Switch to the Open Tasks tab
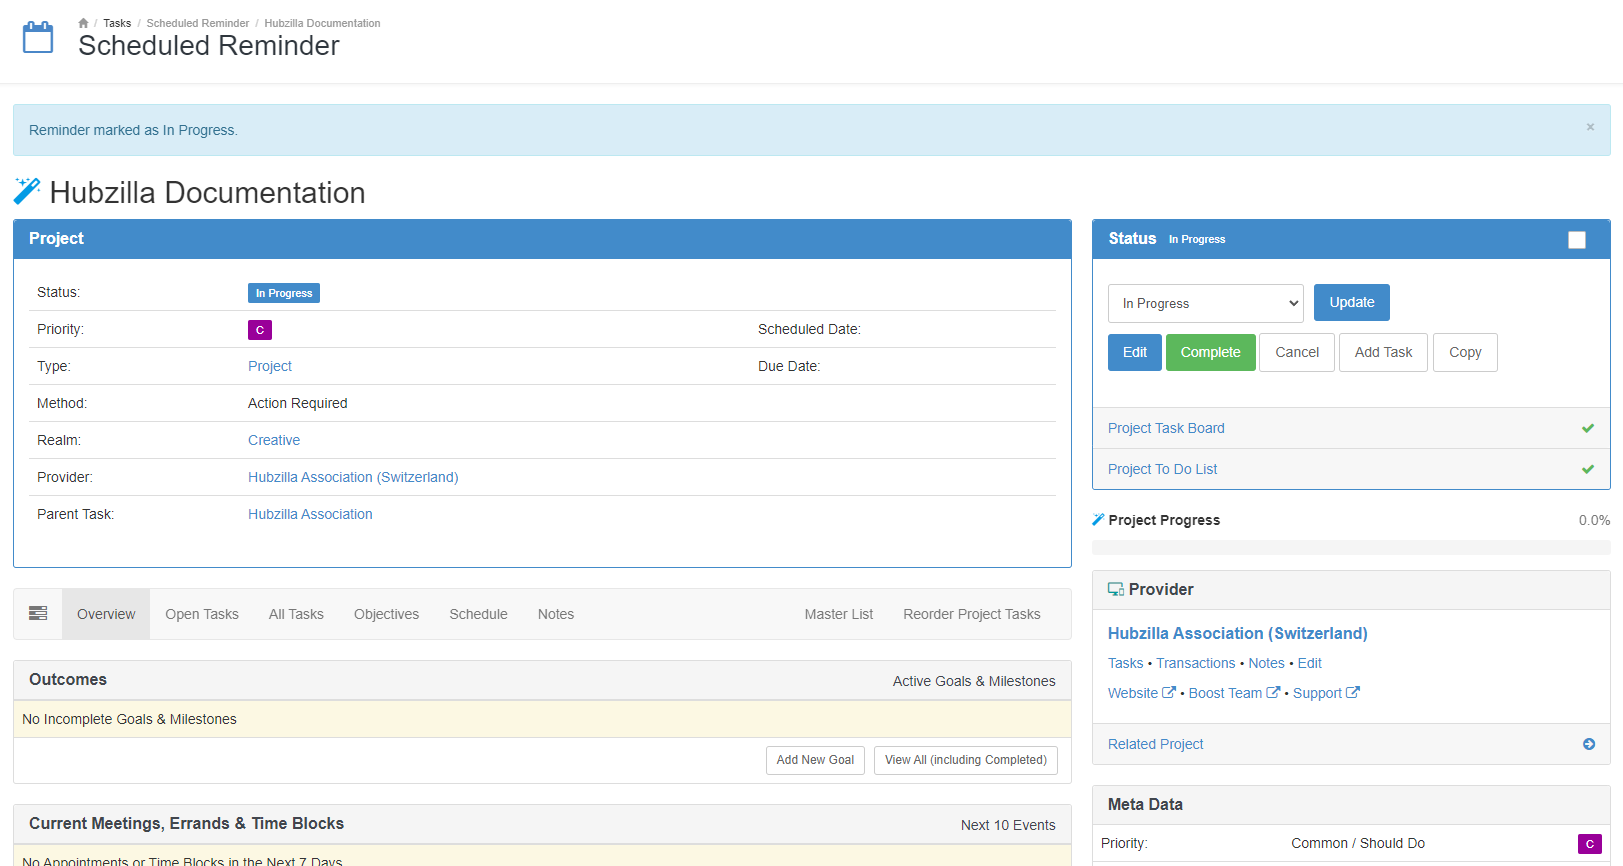1623x866 pixels. point(202,614)
